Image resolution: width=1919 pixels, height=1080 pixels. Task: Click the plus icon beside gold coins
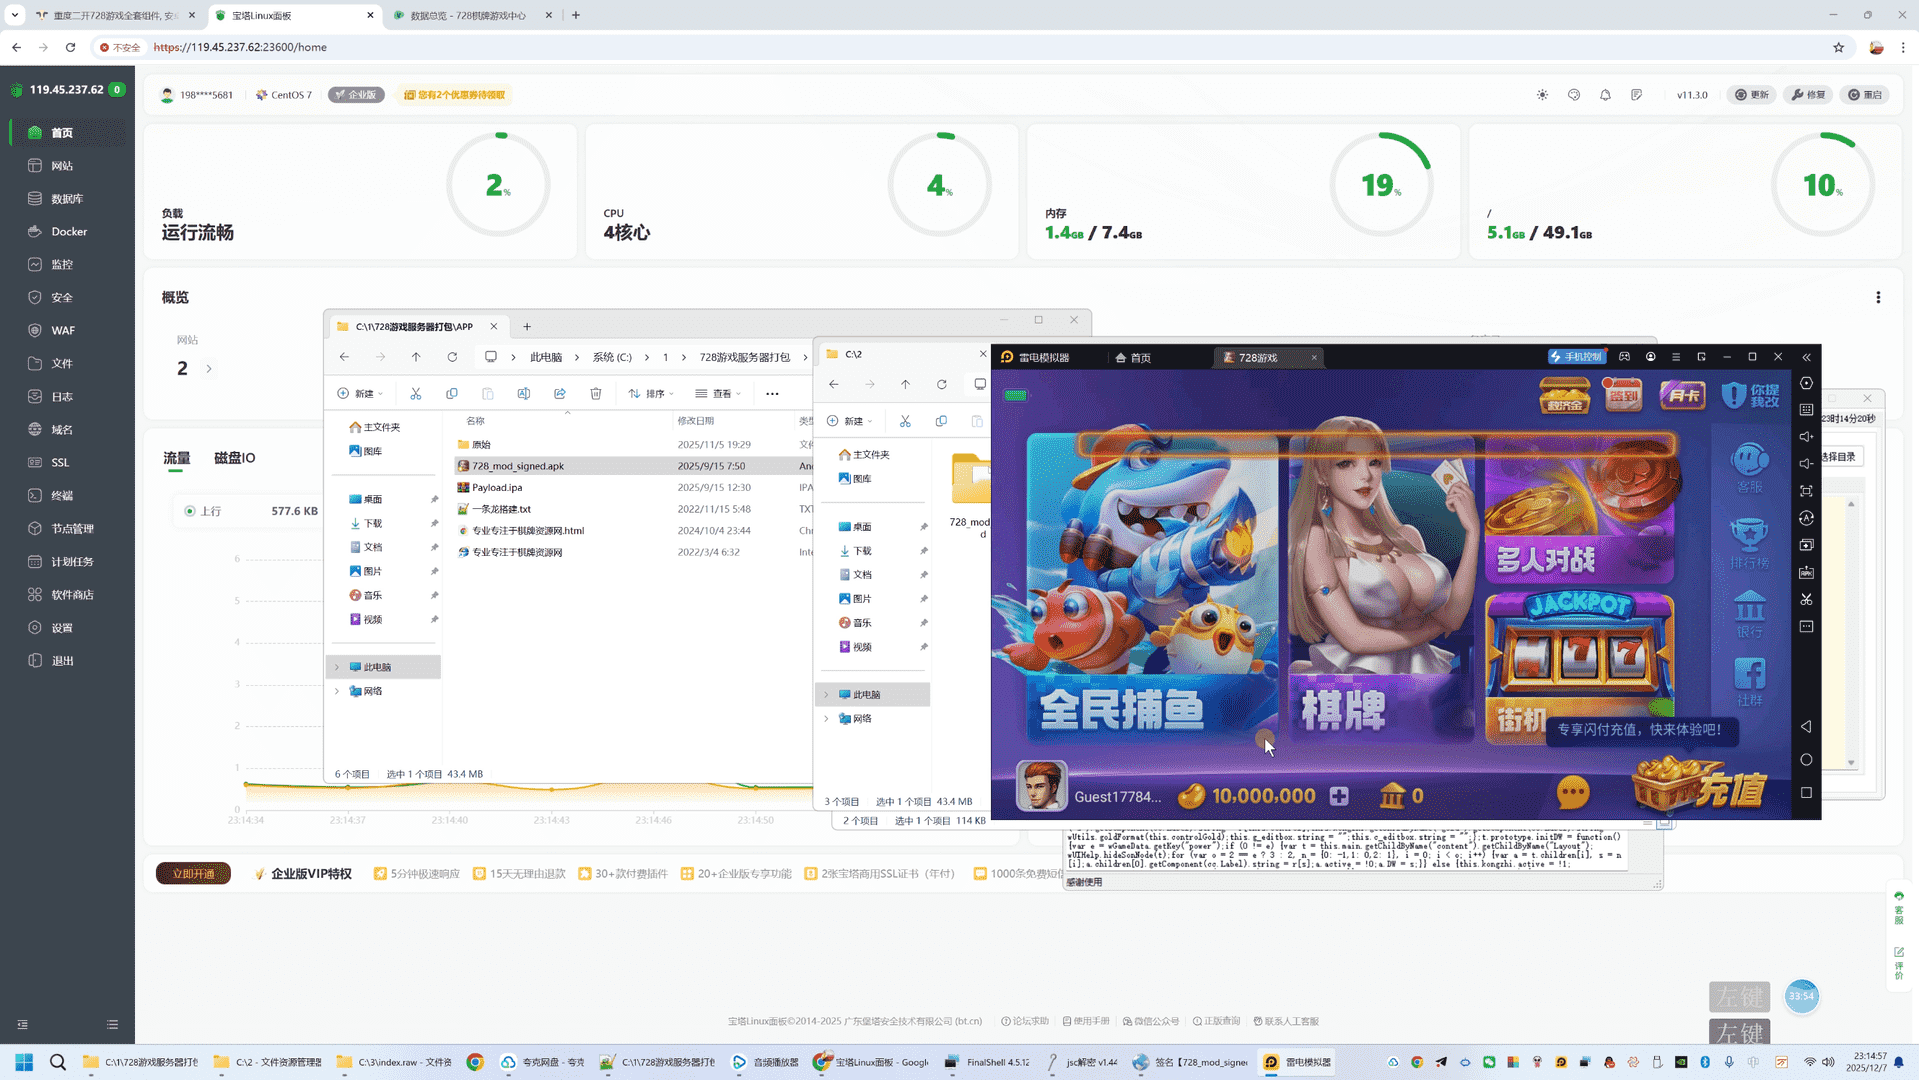1339,796
